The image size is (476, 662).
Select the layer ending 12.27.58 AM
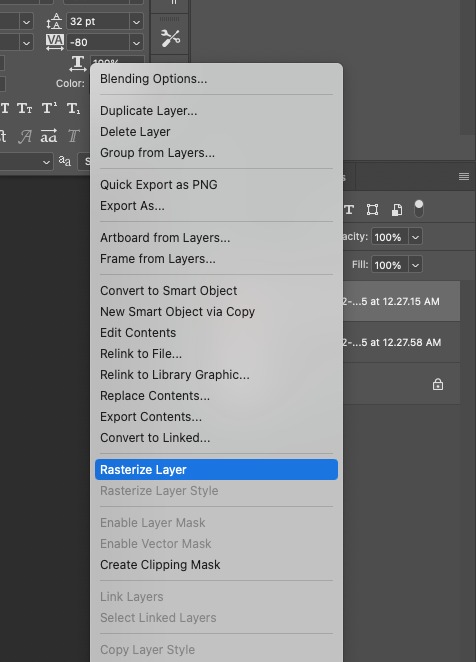coord(401,342)
